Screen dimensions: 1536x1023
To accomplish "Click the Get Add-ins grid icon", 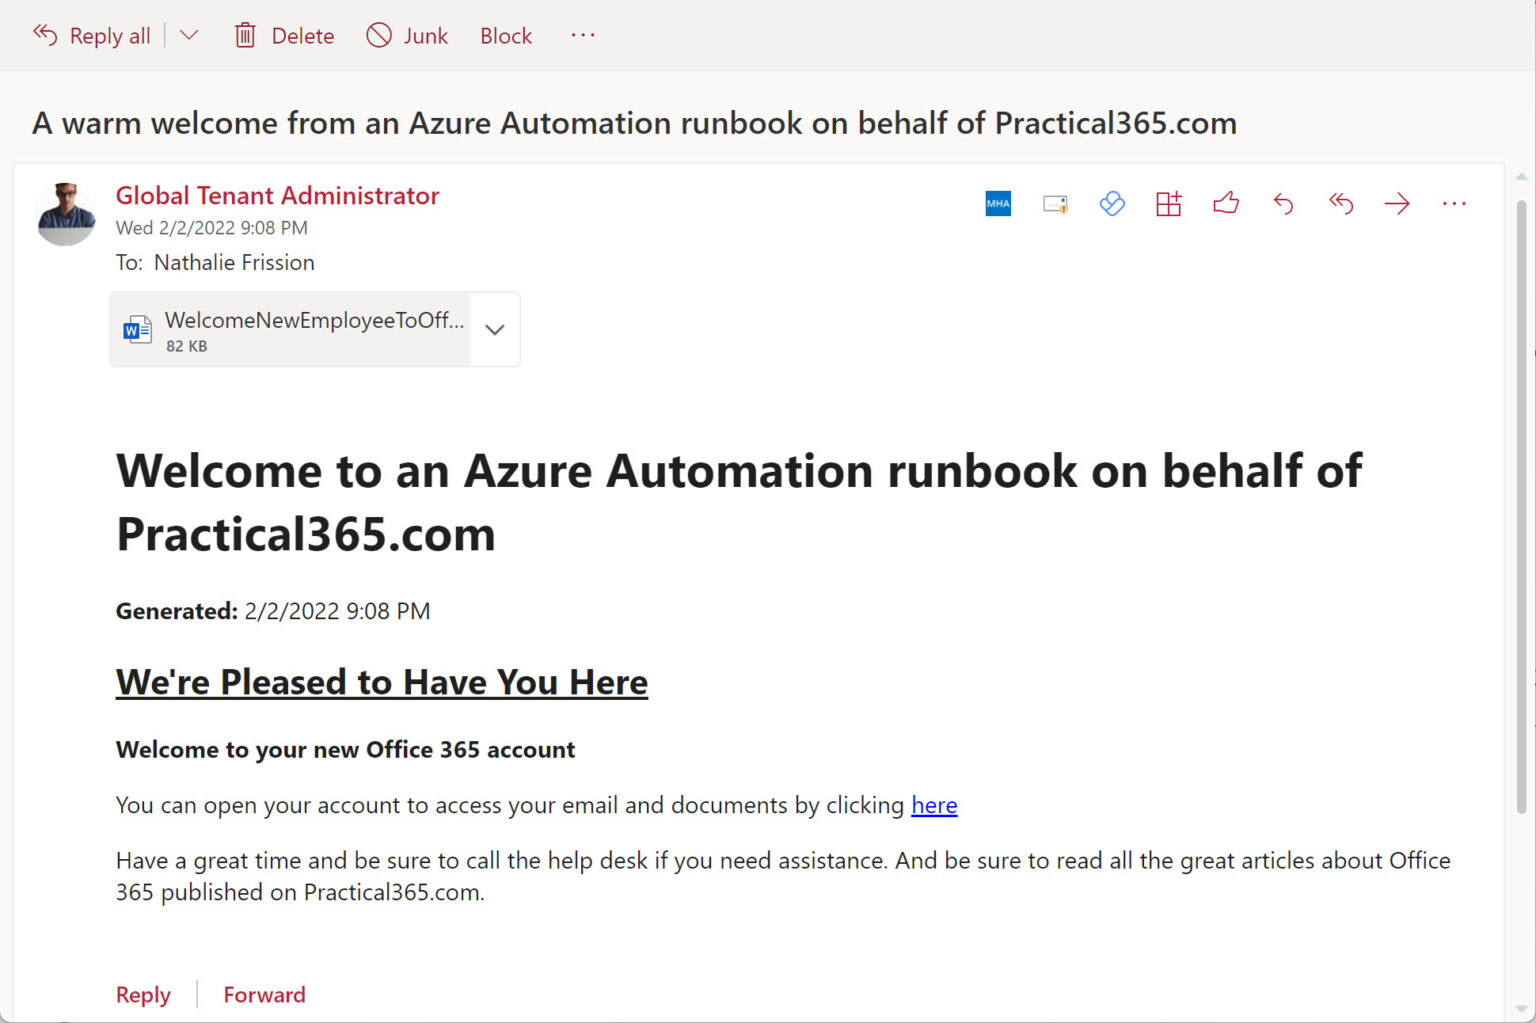I will [1169, 204].
